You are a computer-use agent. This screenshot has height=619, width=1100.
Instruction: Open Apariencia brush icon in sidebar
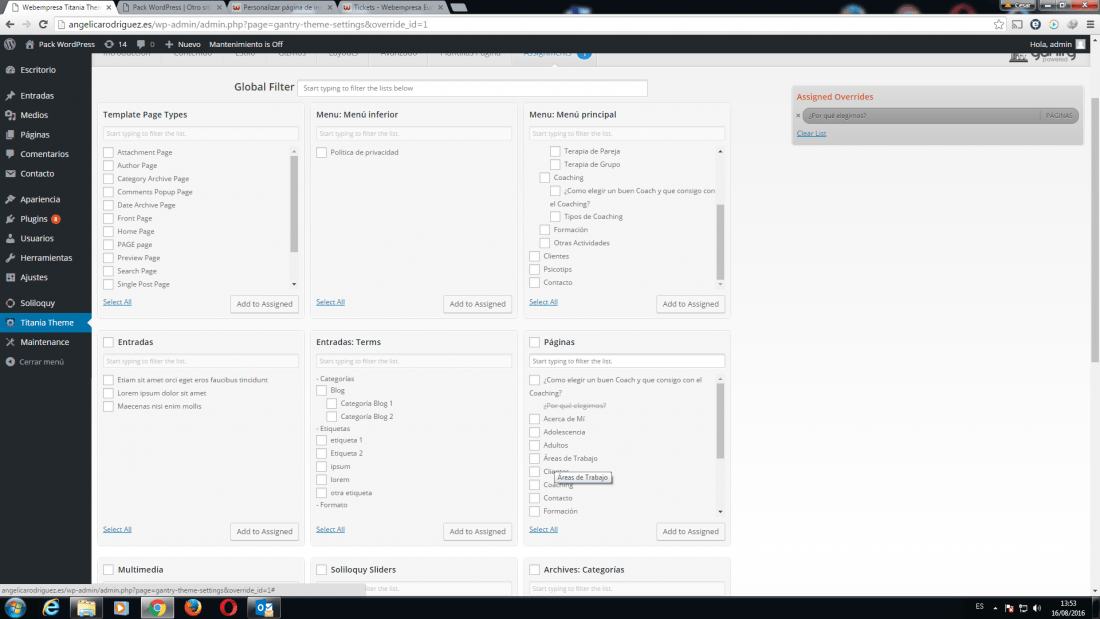tap(10, 199)
